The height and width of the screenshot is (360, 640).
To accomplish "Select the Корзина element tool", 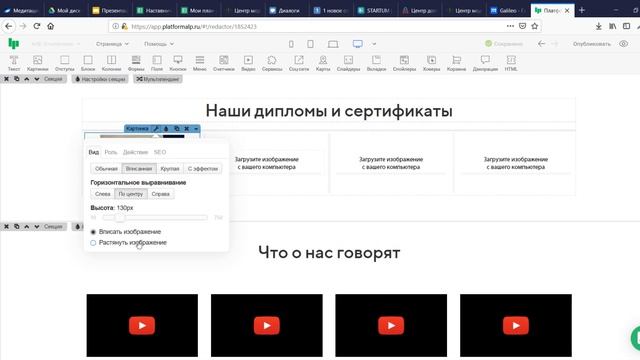I will [x=456, y=63].
